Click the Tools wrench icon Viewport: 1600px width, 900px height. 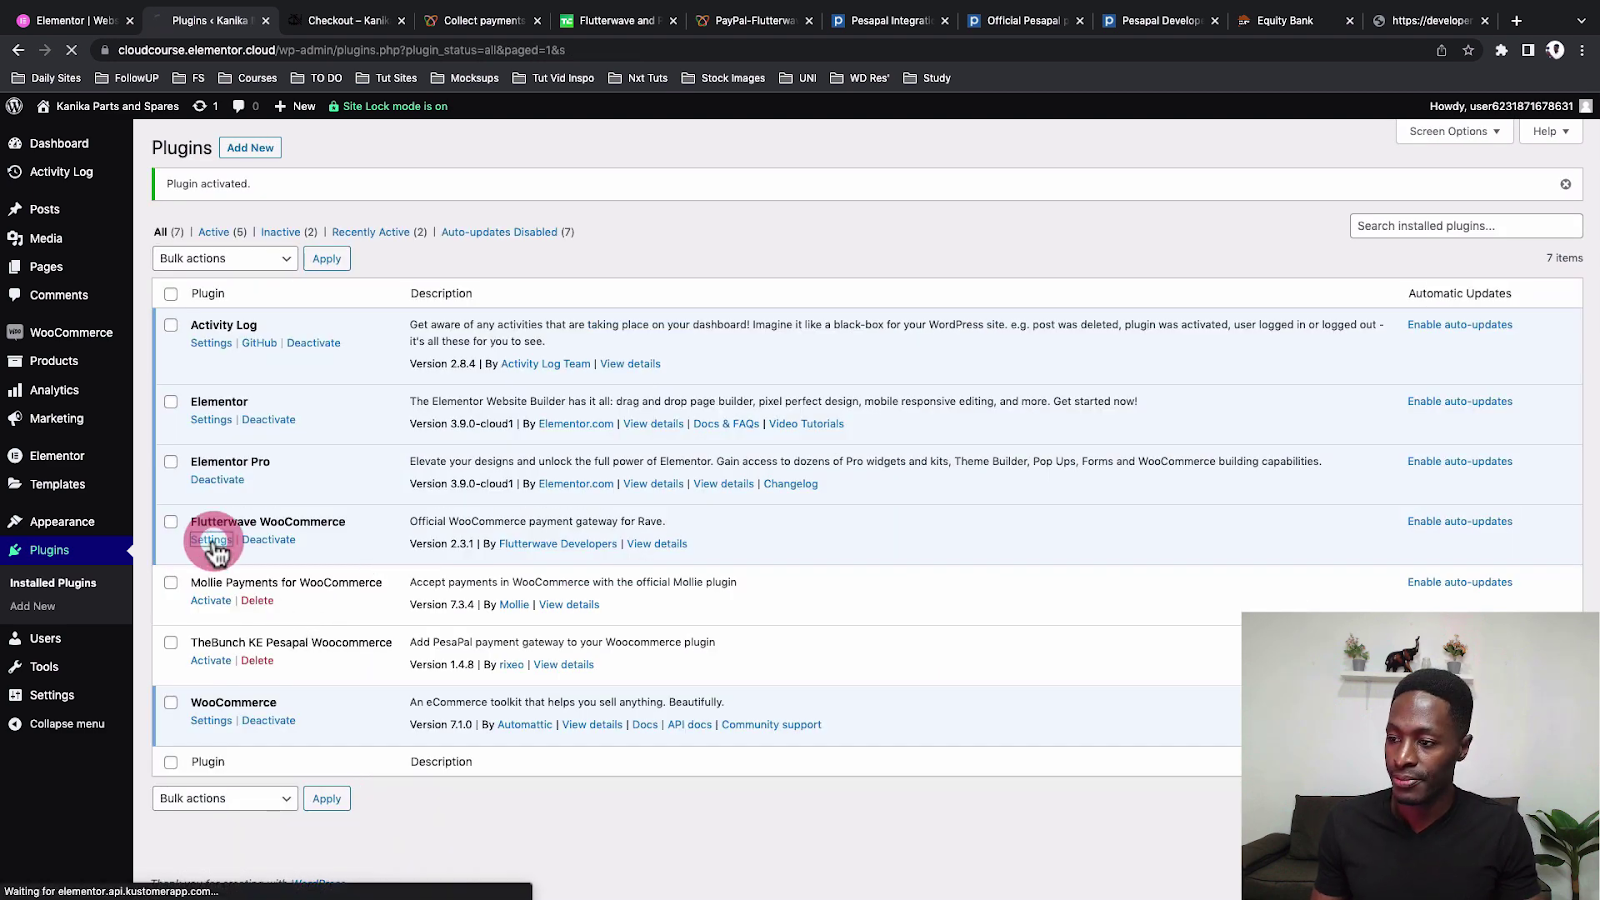point(15,667)
